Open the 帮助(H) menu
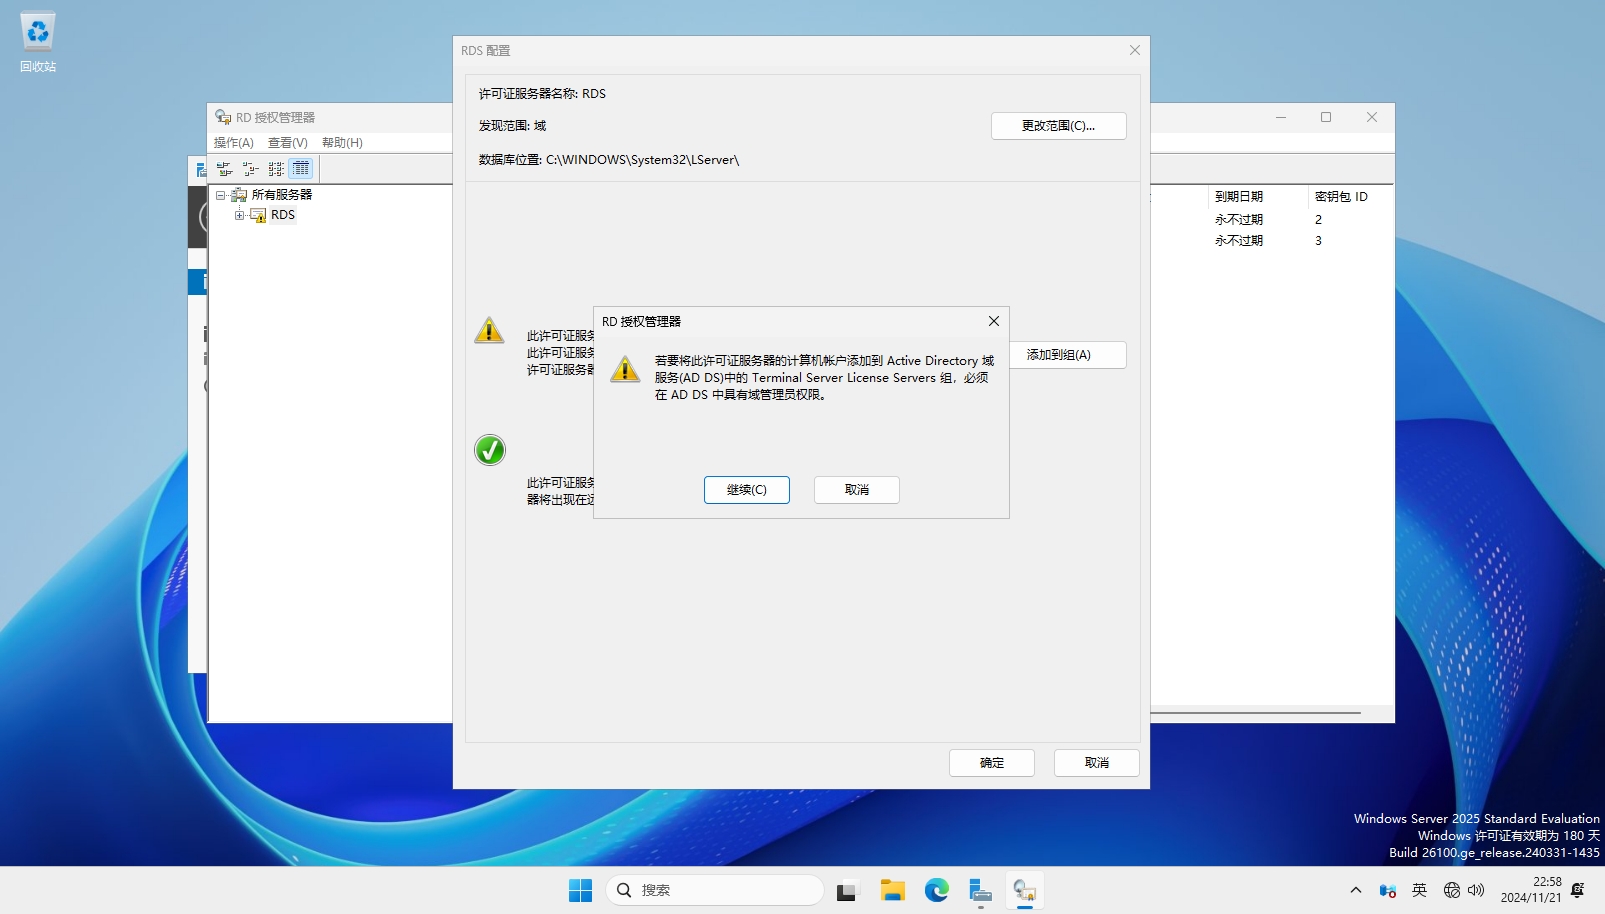This screenshot has height=914, width=1605. click(x=342, y=143)
